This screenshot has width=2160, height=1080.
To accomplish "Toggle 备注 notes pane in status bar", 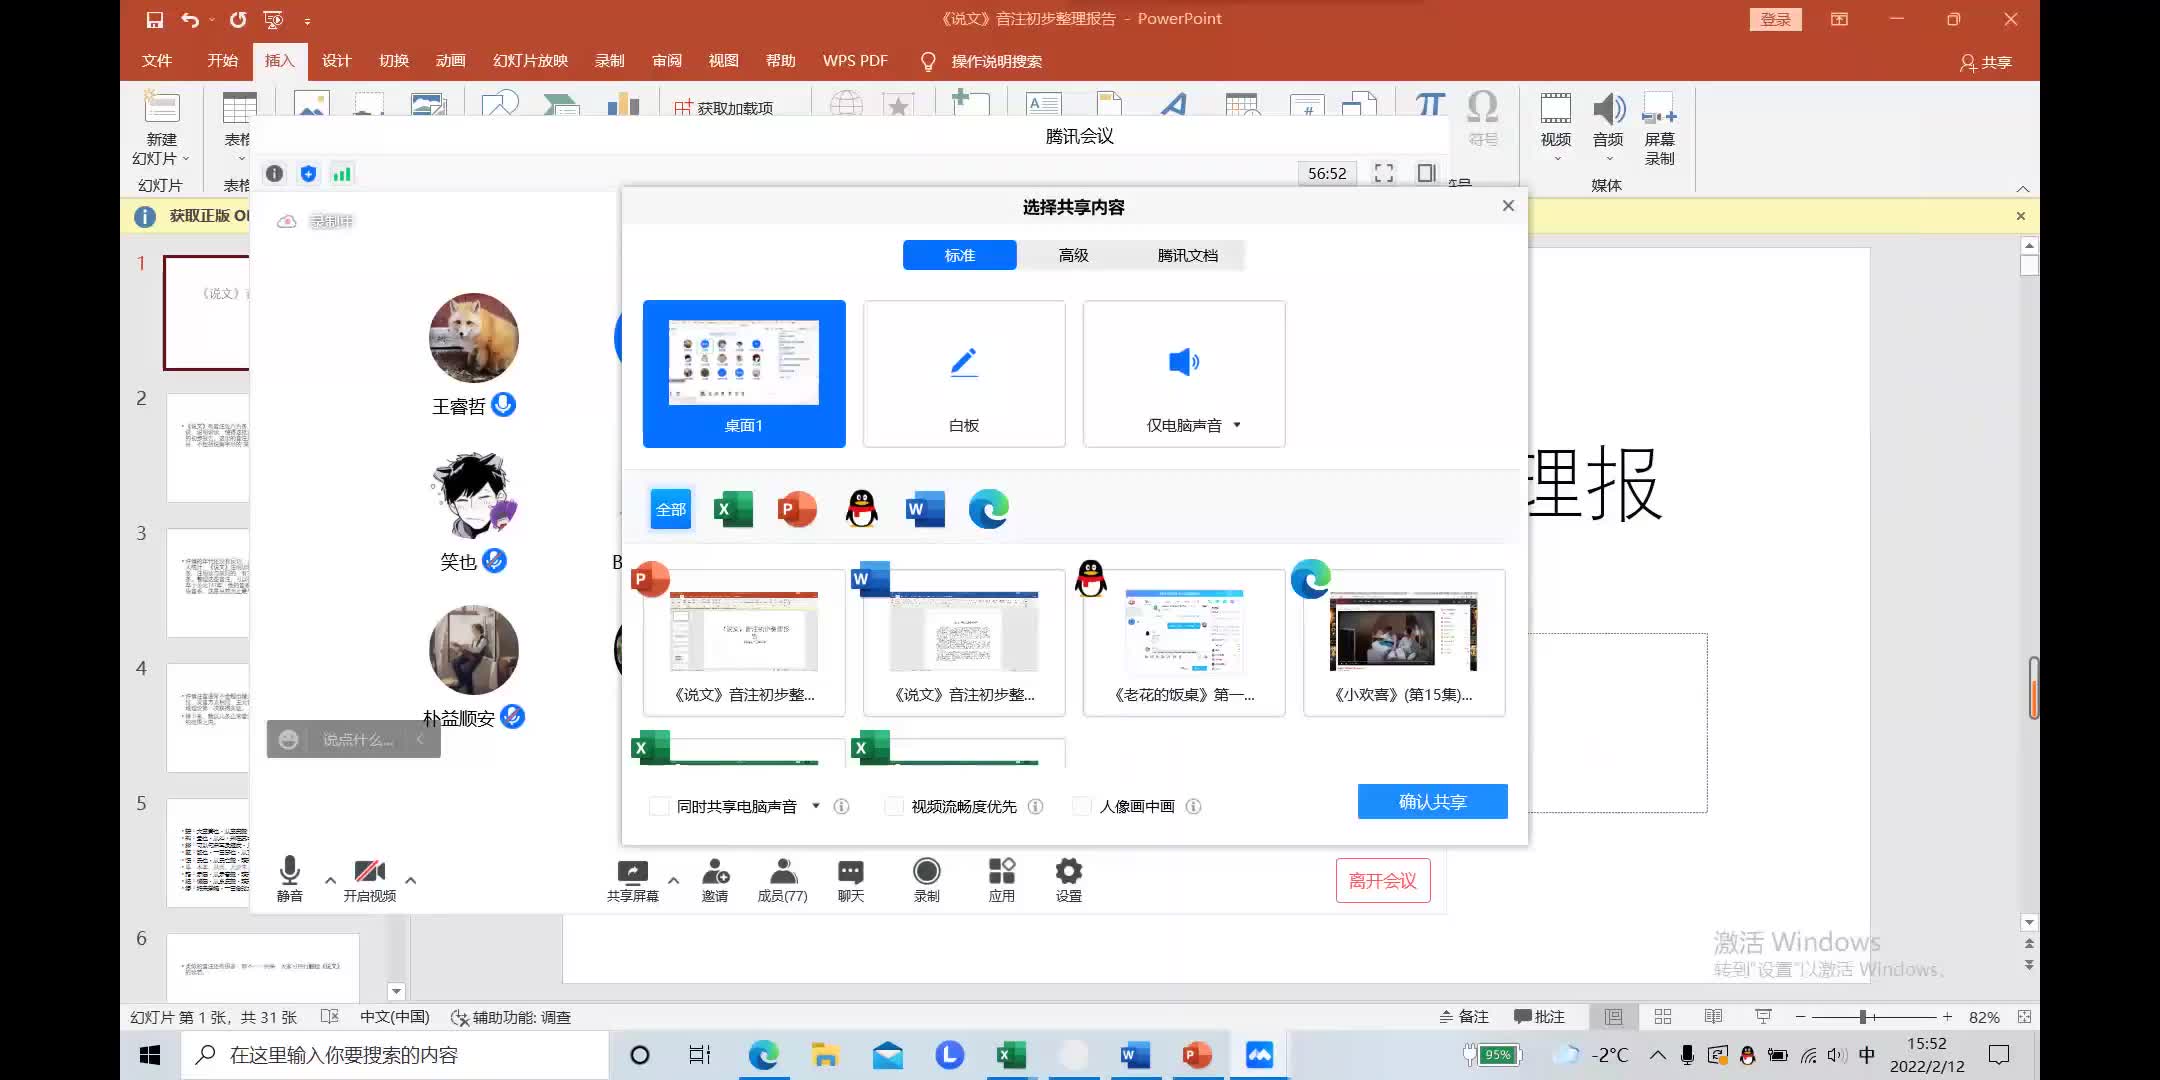I will click(x=1464, y=1017).
